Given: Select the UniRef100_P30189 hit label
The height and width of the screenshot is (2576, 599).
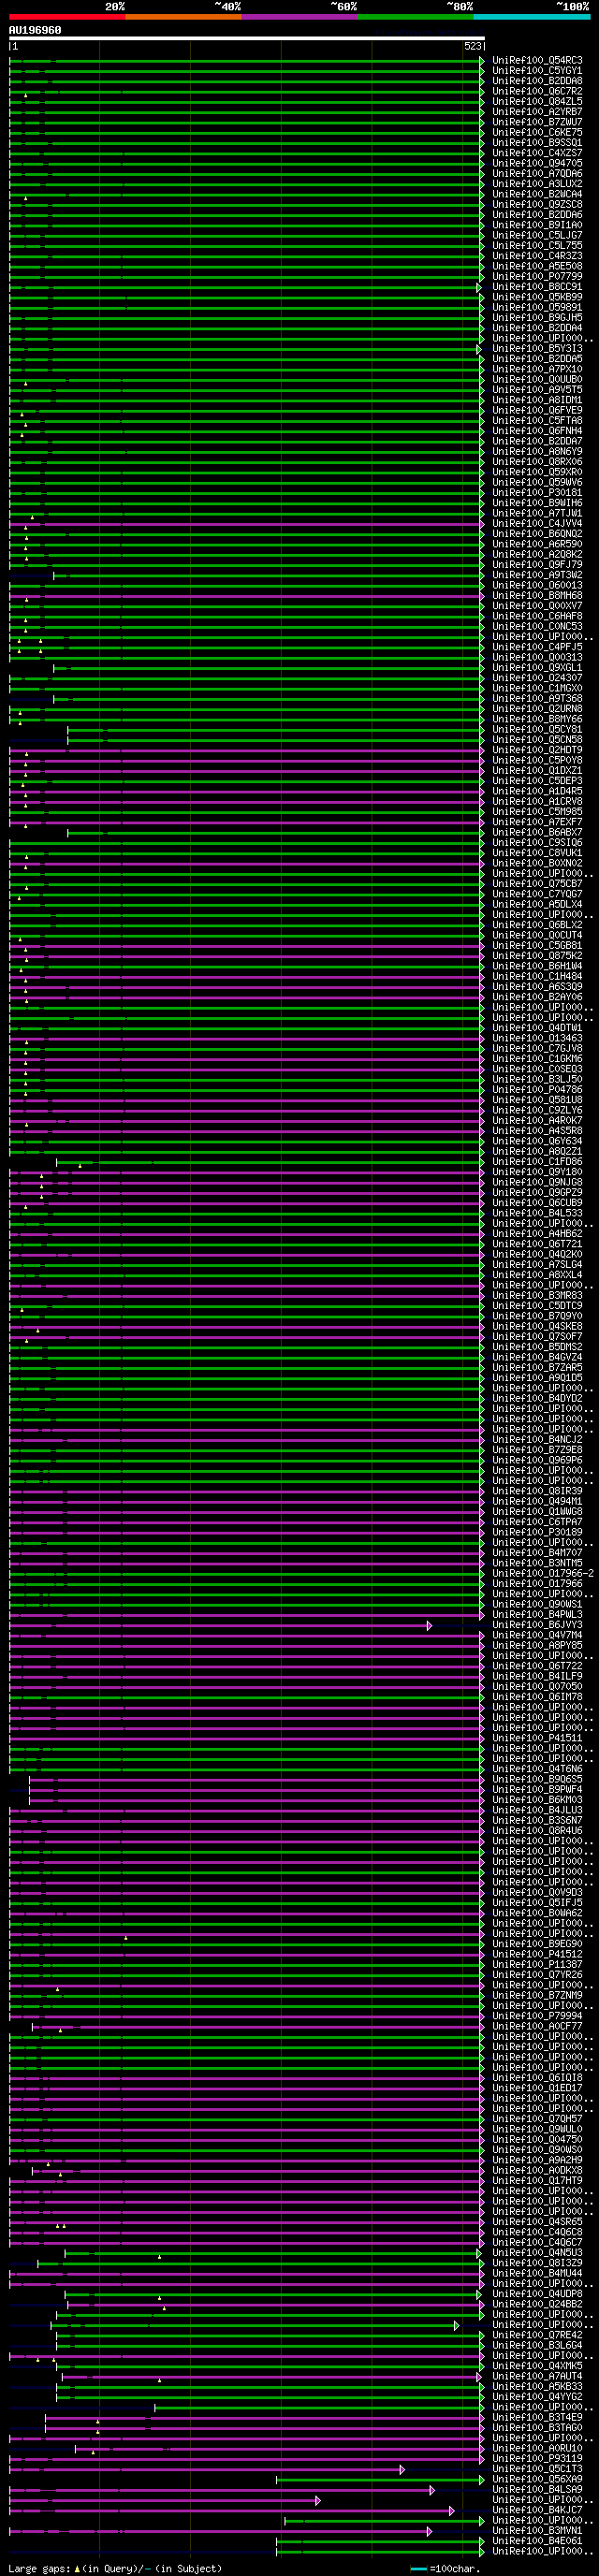Looking at the screenshot, I should tap(537, 1533).
